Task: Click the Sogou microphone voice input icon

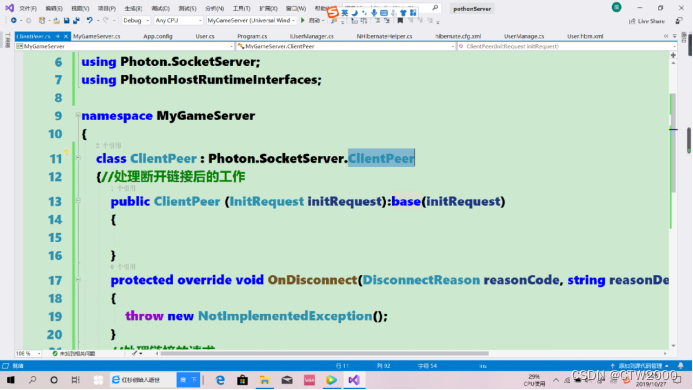Action: (374, 13)
